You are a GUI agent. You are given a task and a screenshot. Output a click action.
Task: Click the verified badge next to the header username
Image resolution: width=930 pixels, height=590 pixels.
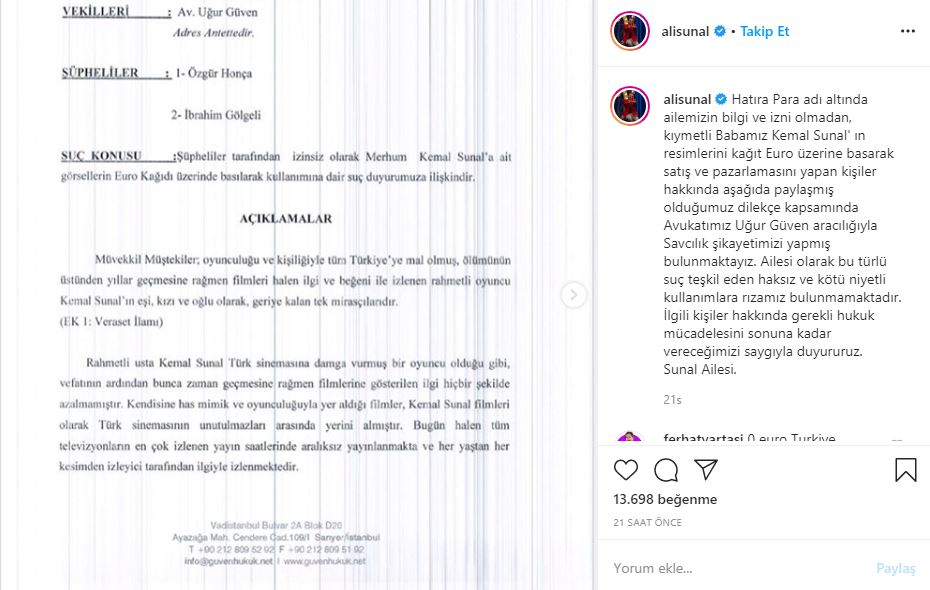(719, 31)
